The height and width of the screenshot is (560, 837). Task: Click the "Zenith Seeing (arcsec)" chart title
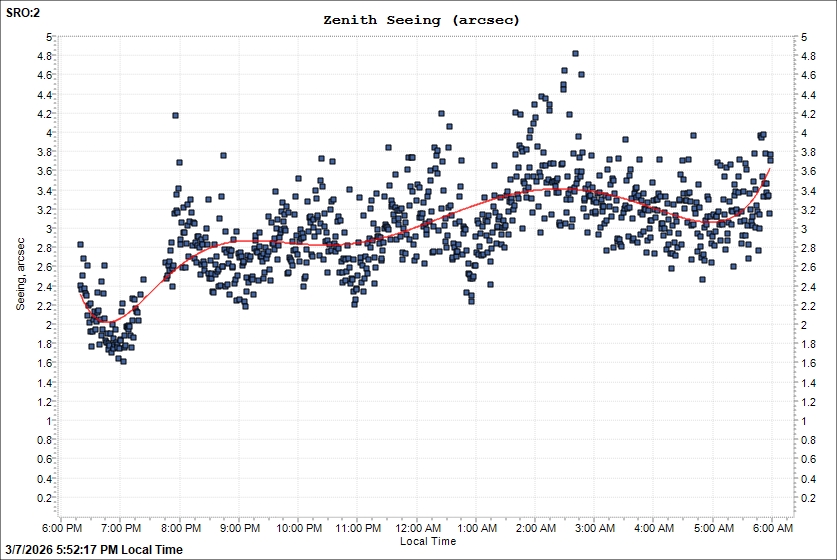[421, 20]
